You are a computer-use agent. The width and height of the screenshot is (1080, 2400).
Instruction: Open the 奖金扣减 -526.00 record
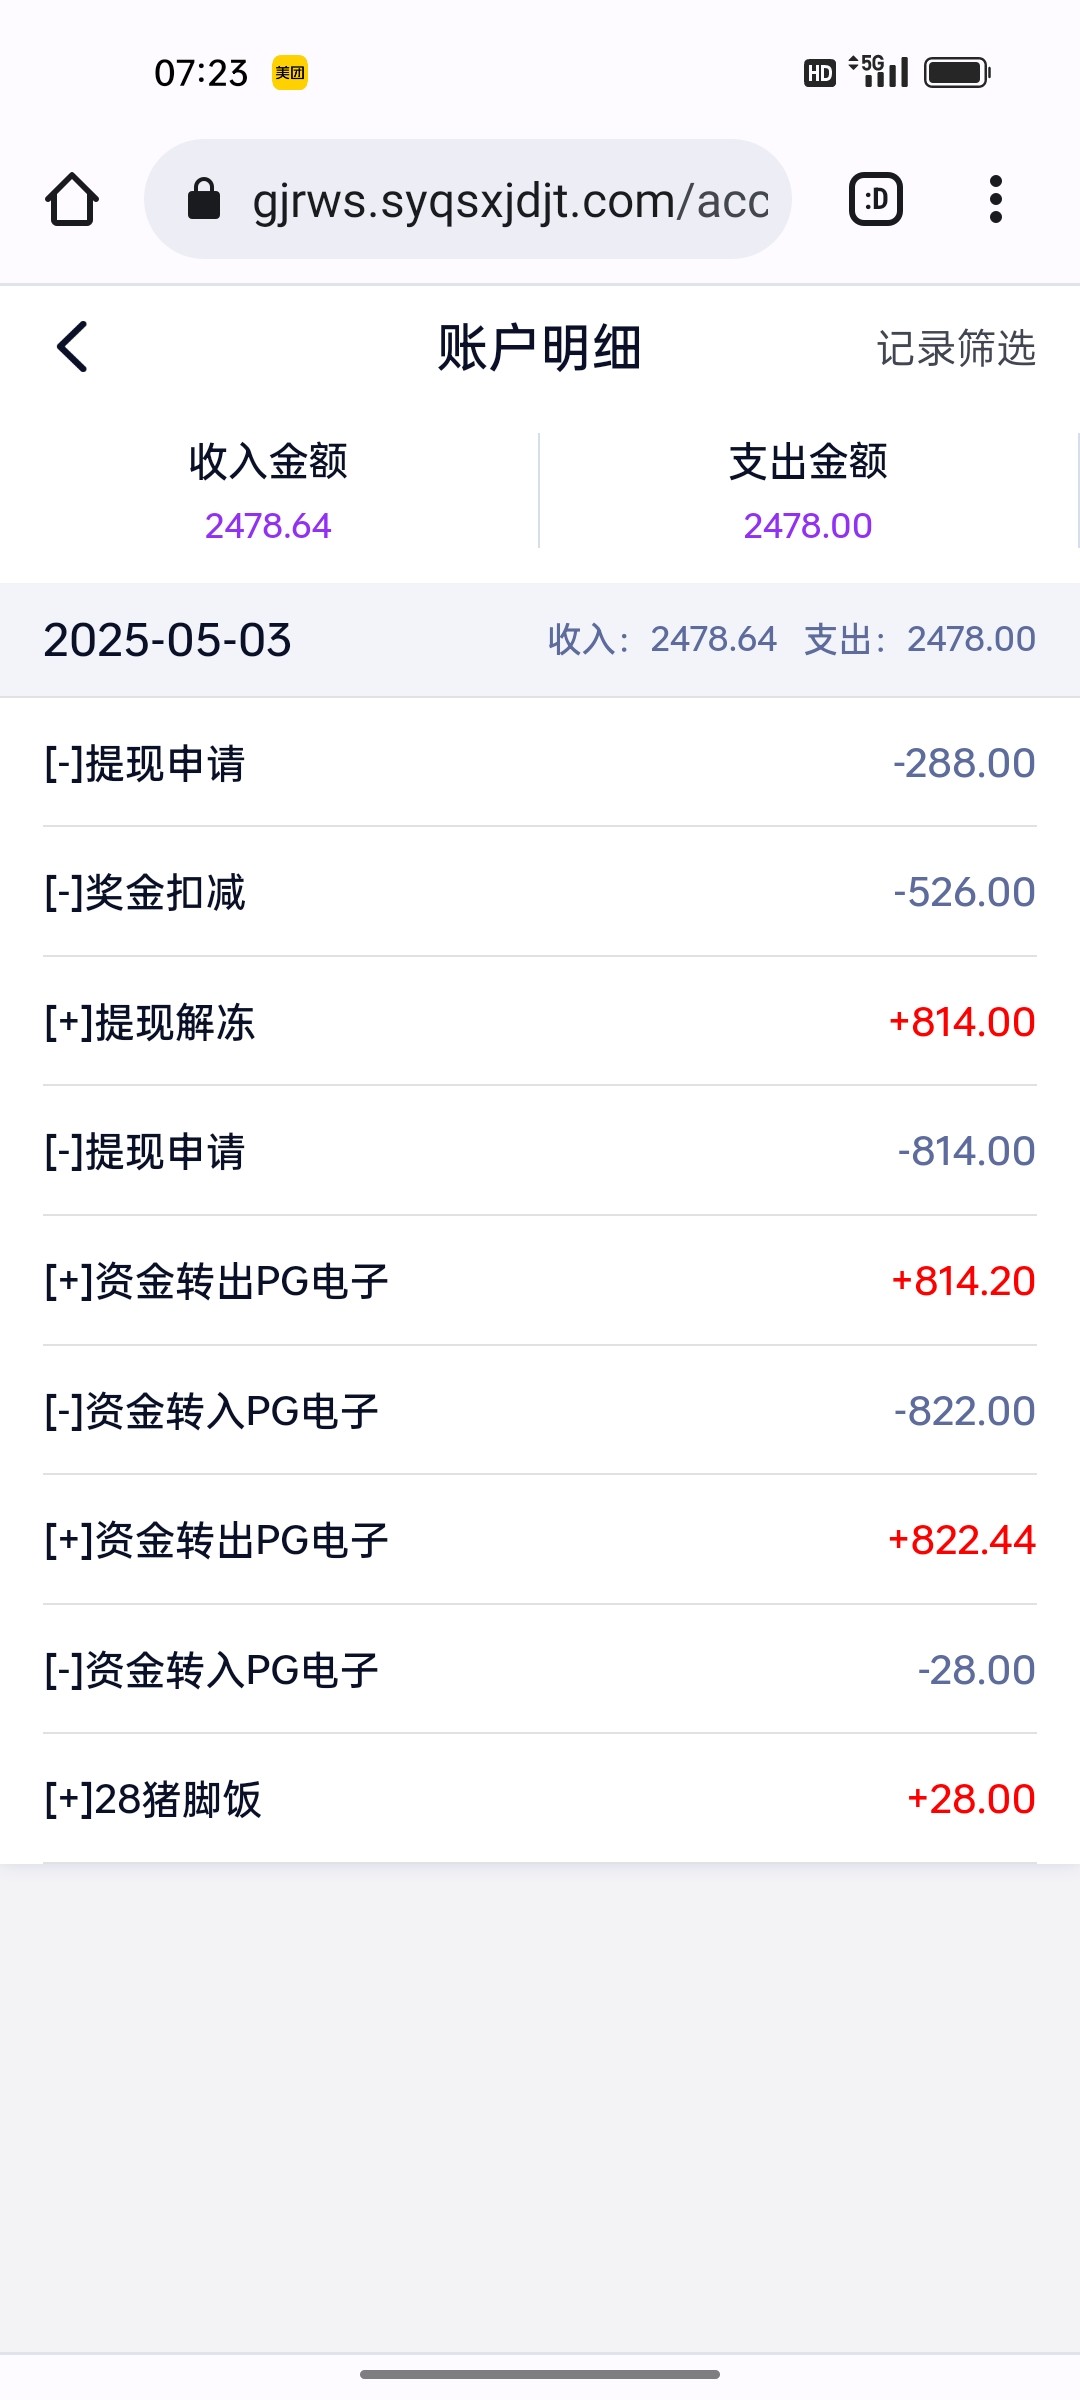540,892
